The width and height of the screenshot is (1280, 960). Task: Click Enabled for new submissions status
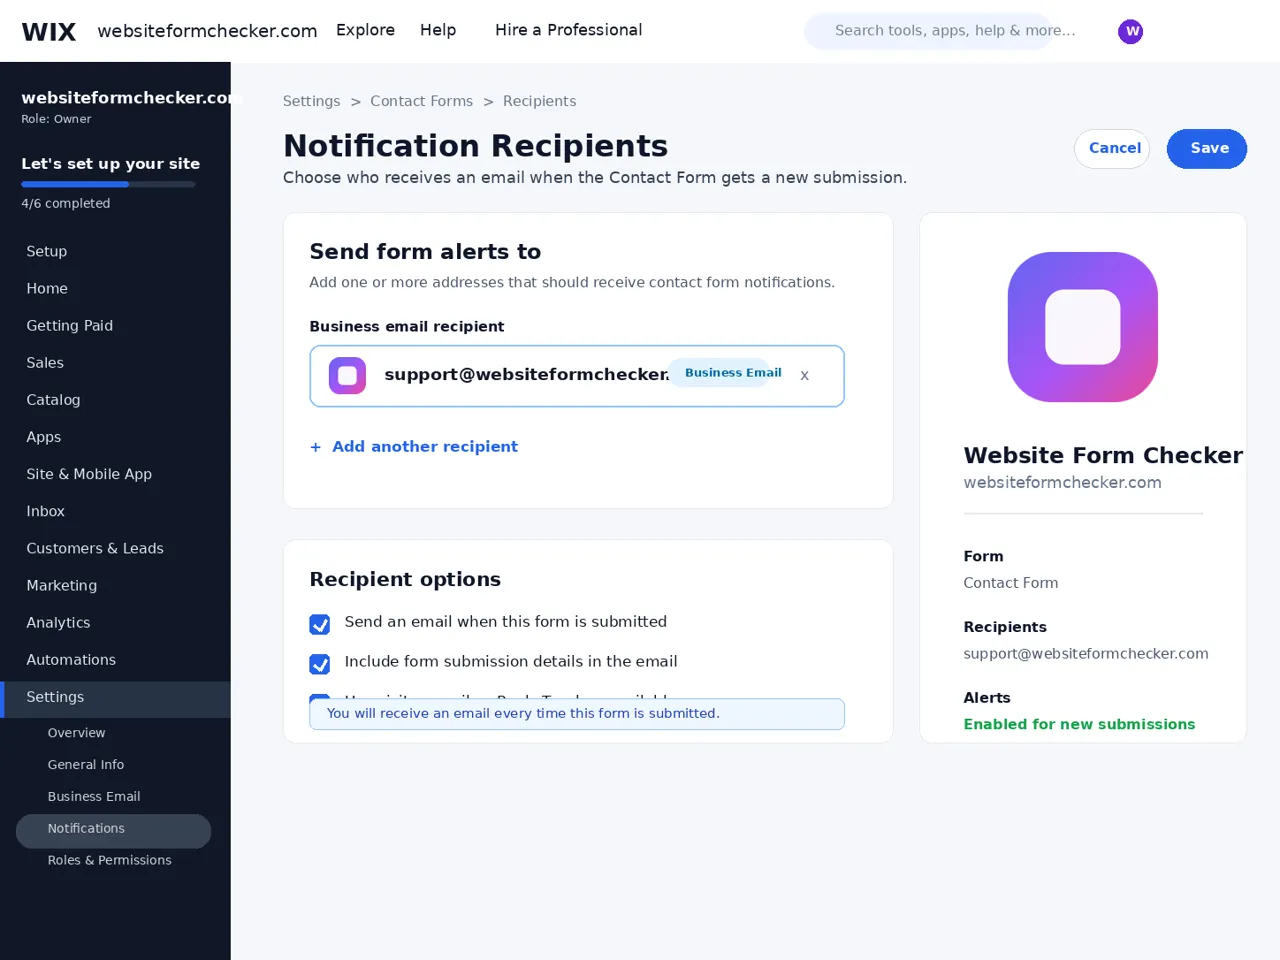[1079, 724]
